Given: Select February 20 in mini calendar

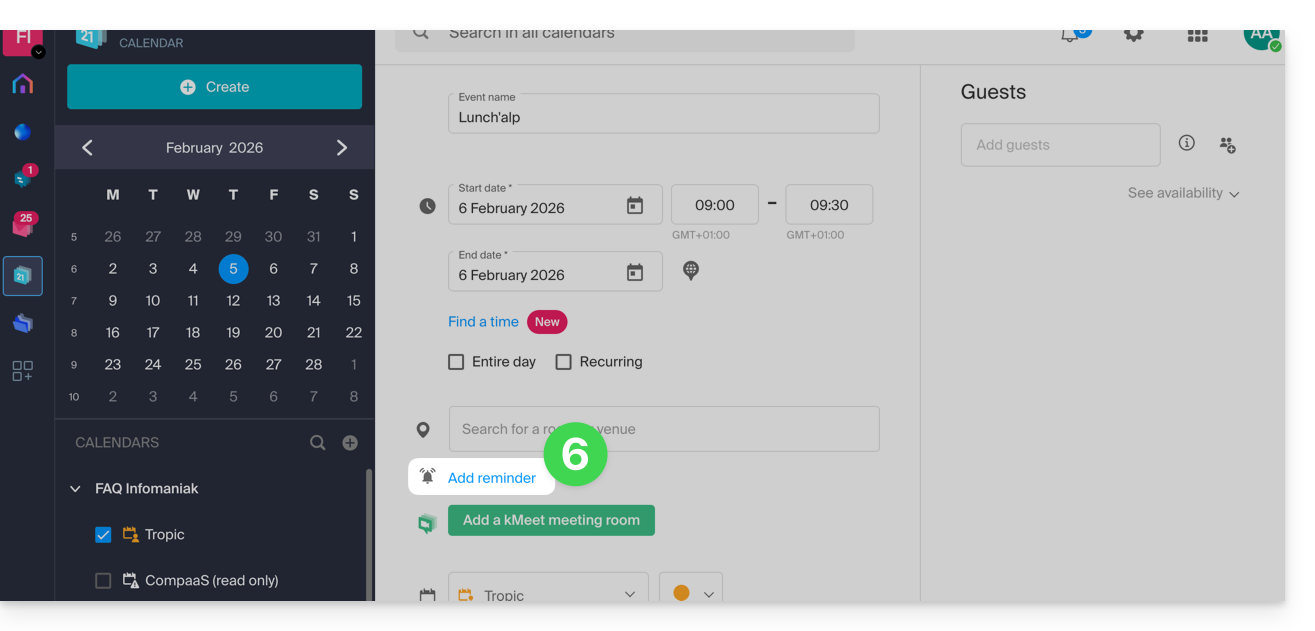Looking at the screenshot, I should click(x=273, y=333).
